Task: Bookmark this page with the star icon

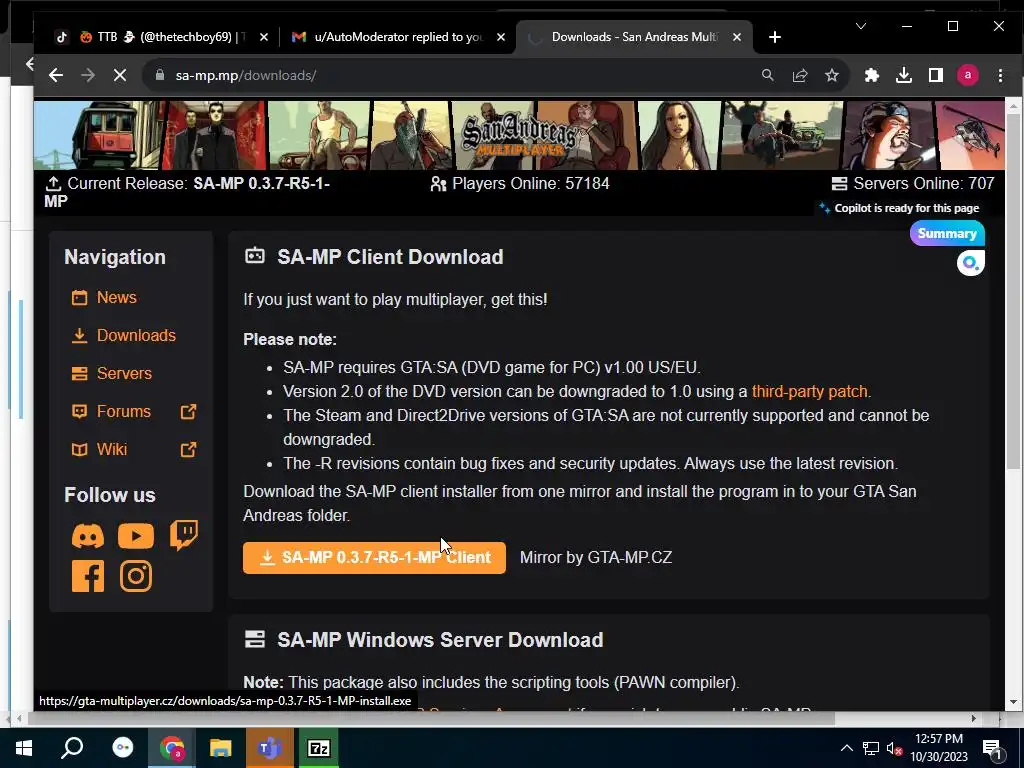Action: click(832, 75)
